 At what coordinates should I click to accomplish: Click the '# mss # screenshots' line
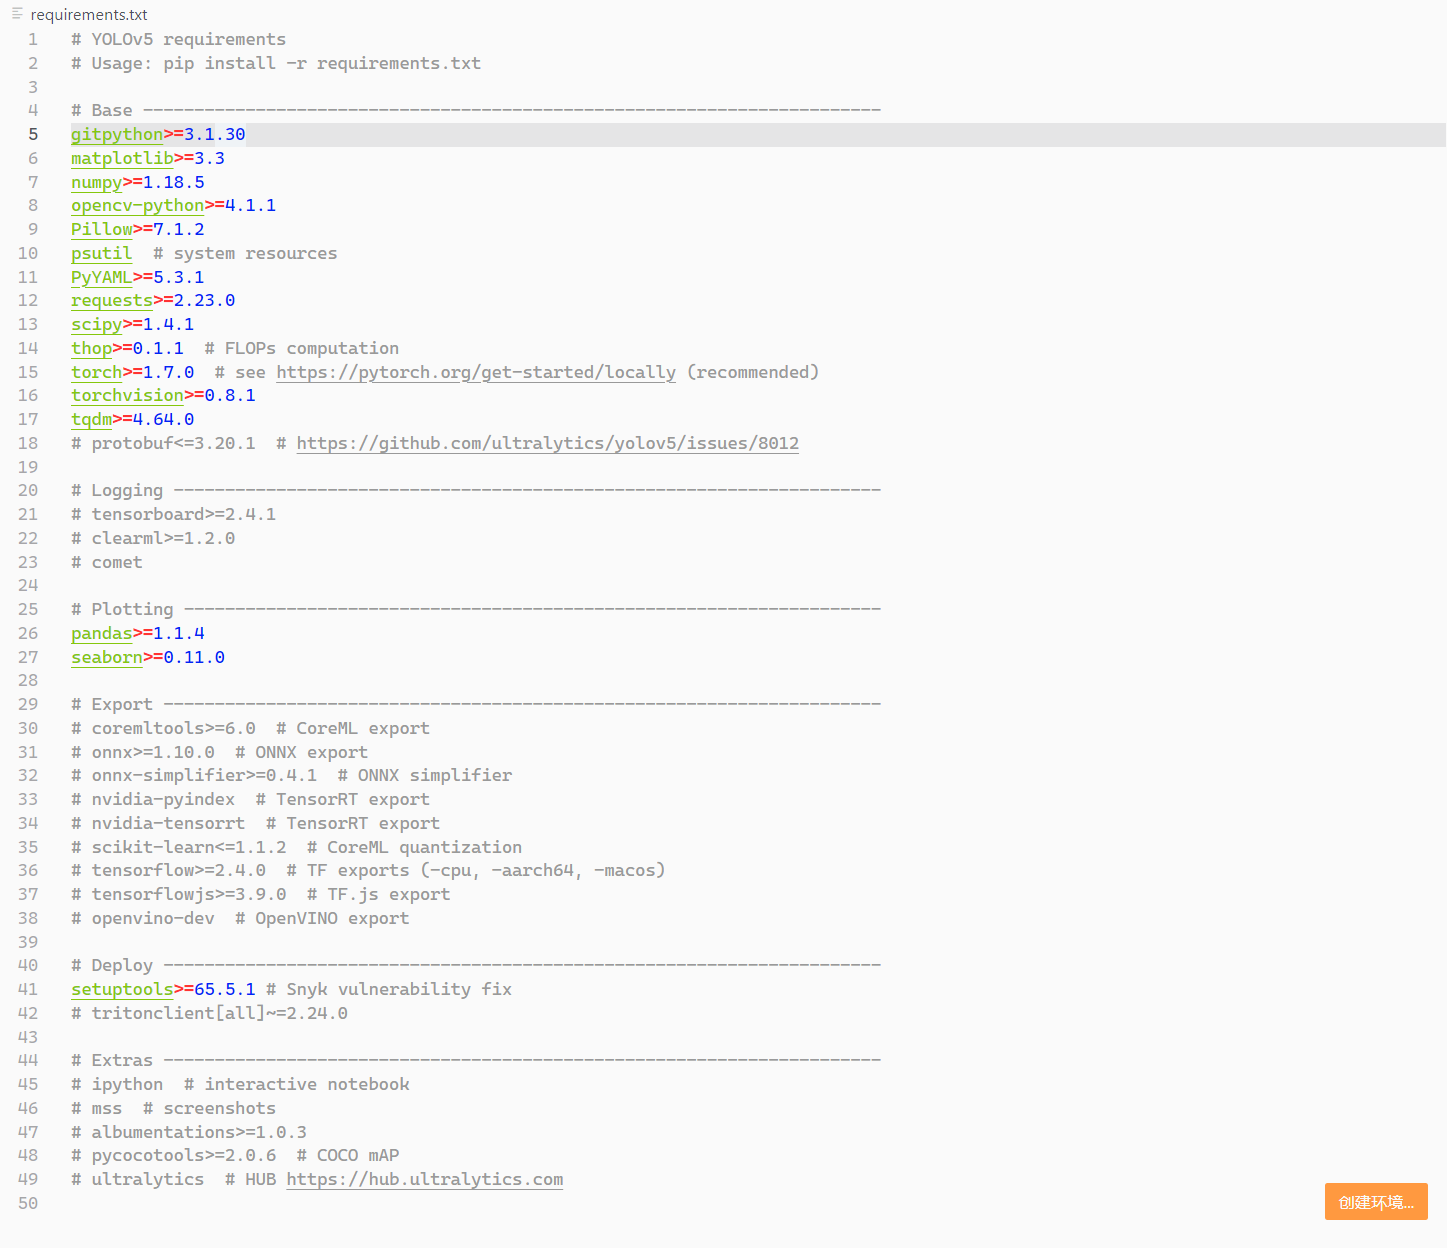[174, 1108]
